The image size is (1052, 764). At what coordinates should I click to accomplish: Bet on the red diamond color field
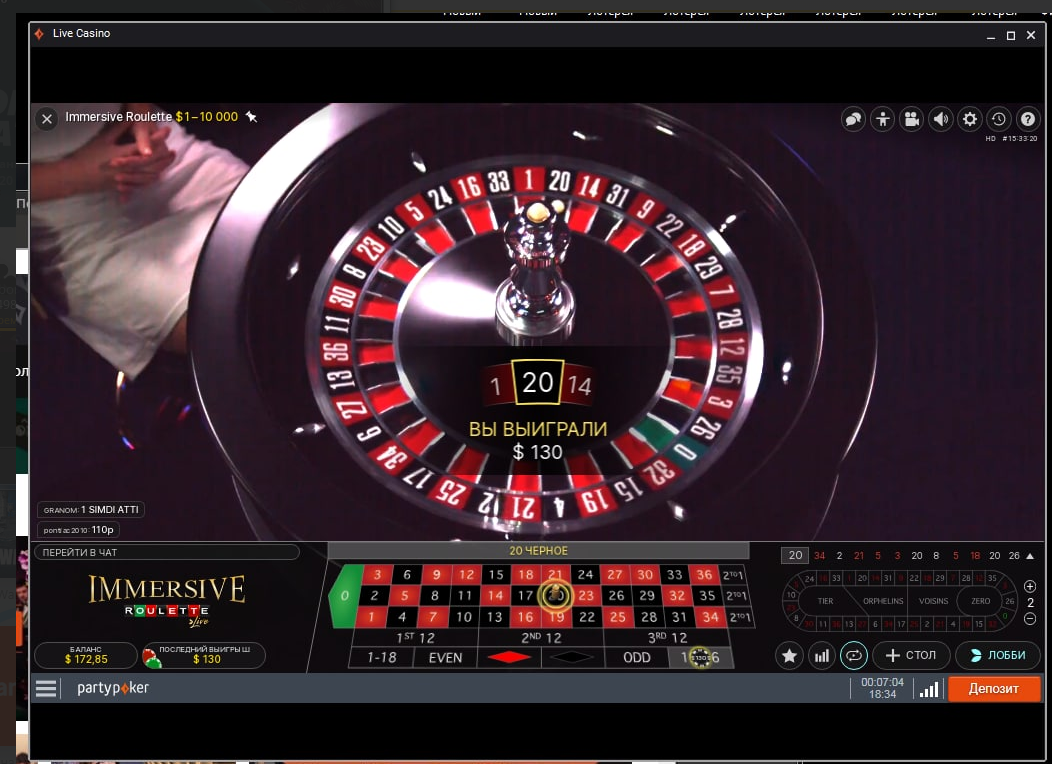coord(509,658)
